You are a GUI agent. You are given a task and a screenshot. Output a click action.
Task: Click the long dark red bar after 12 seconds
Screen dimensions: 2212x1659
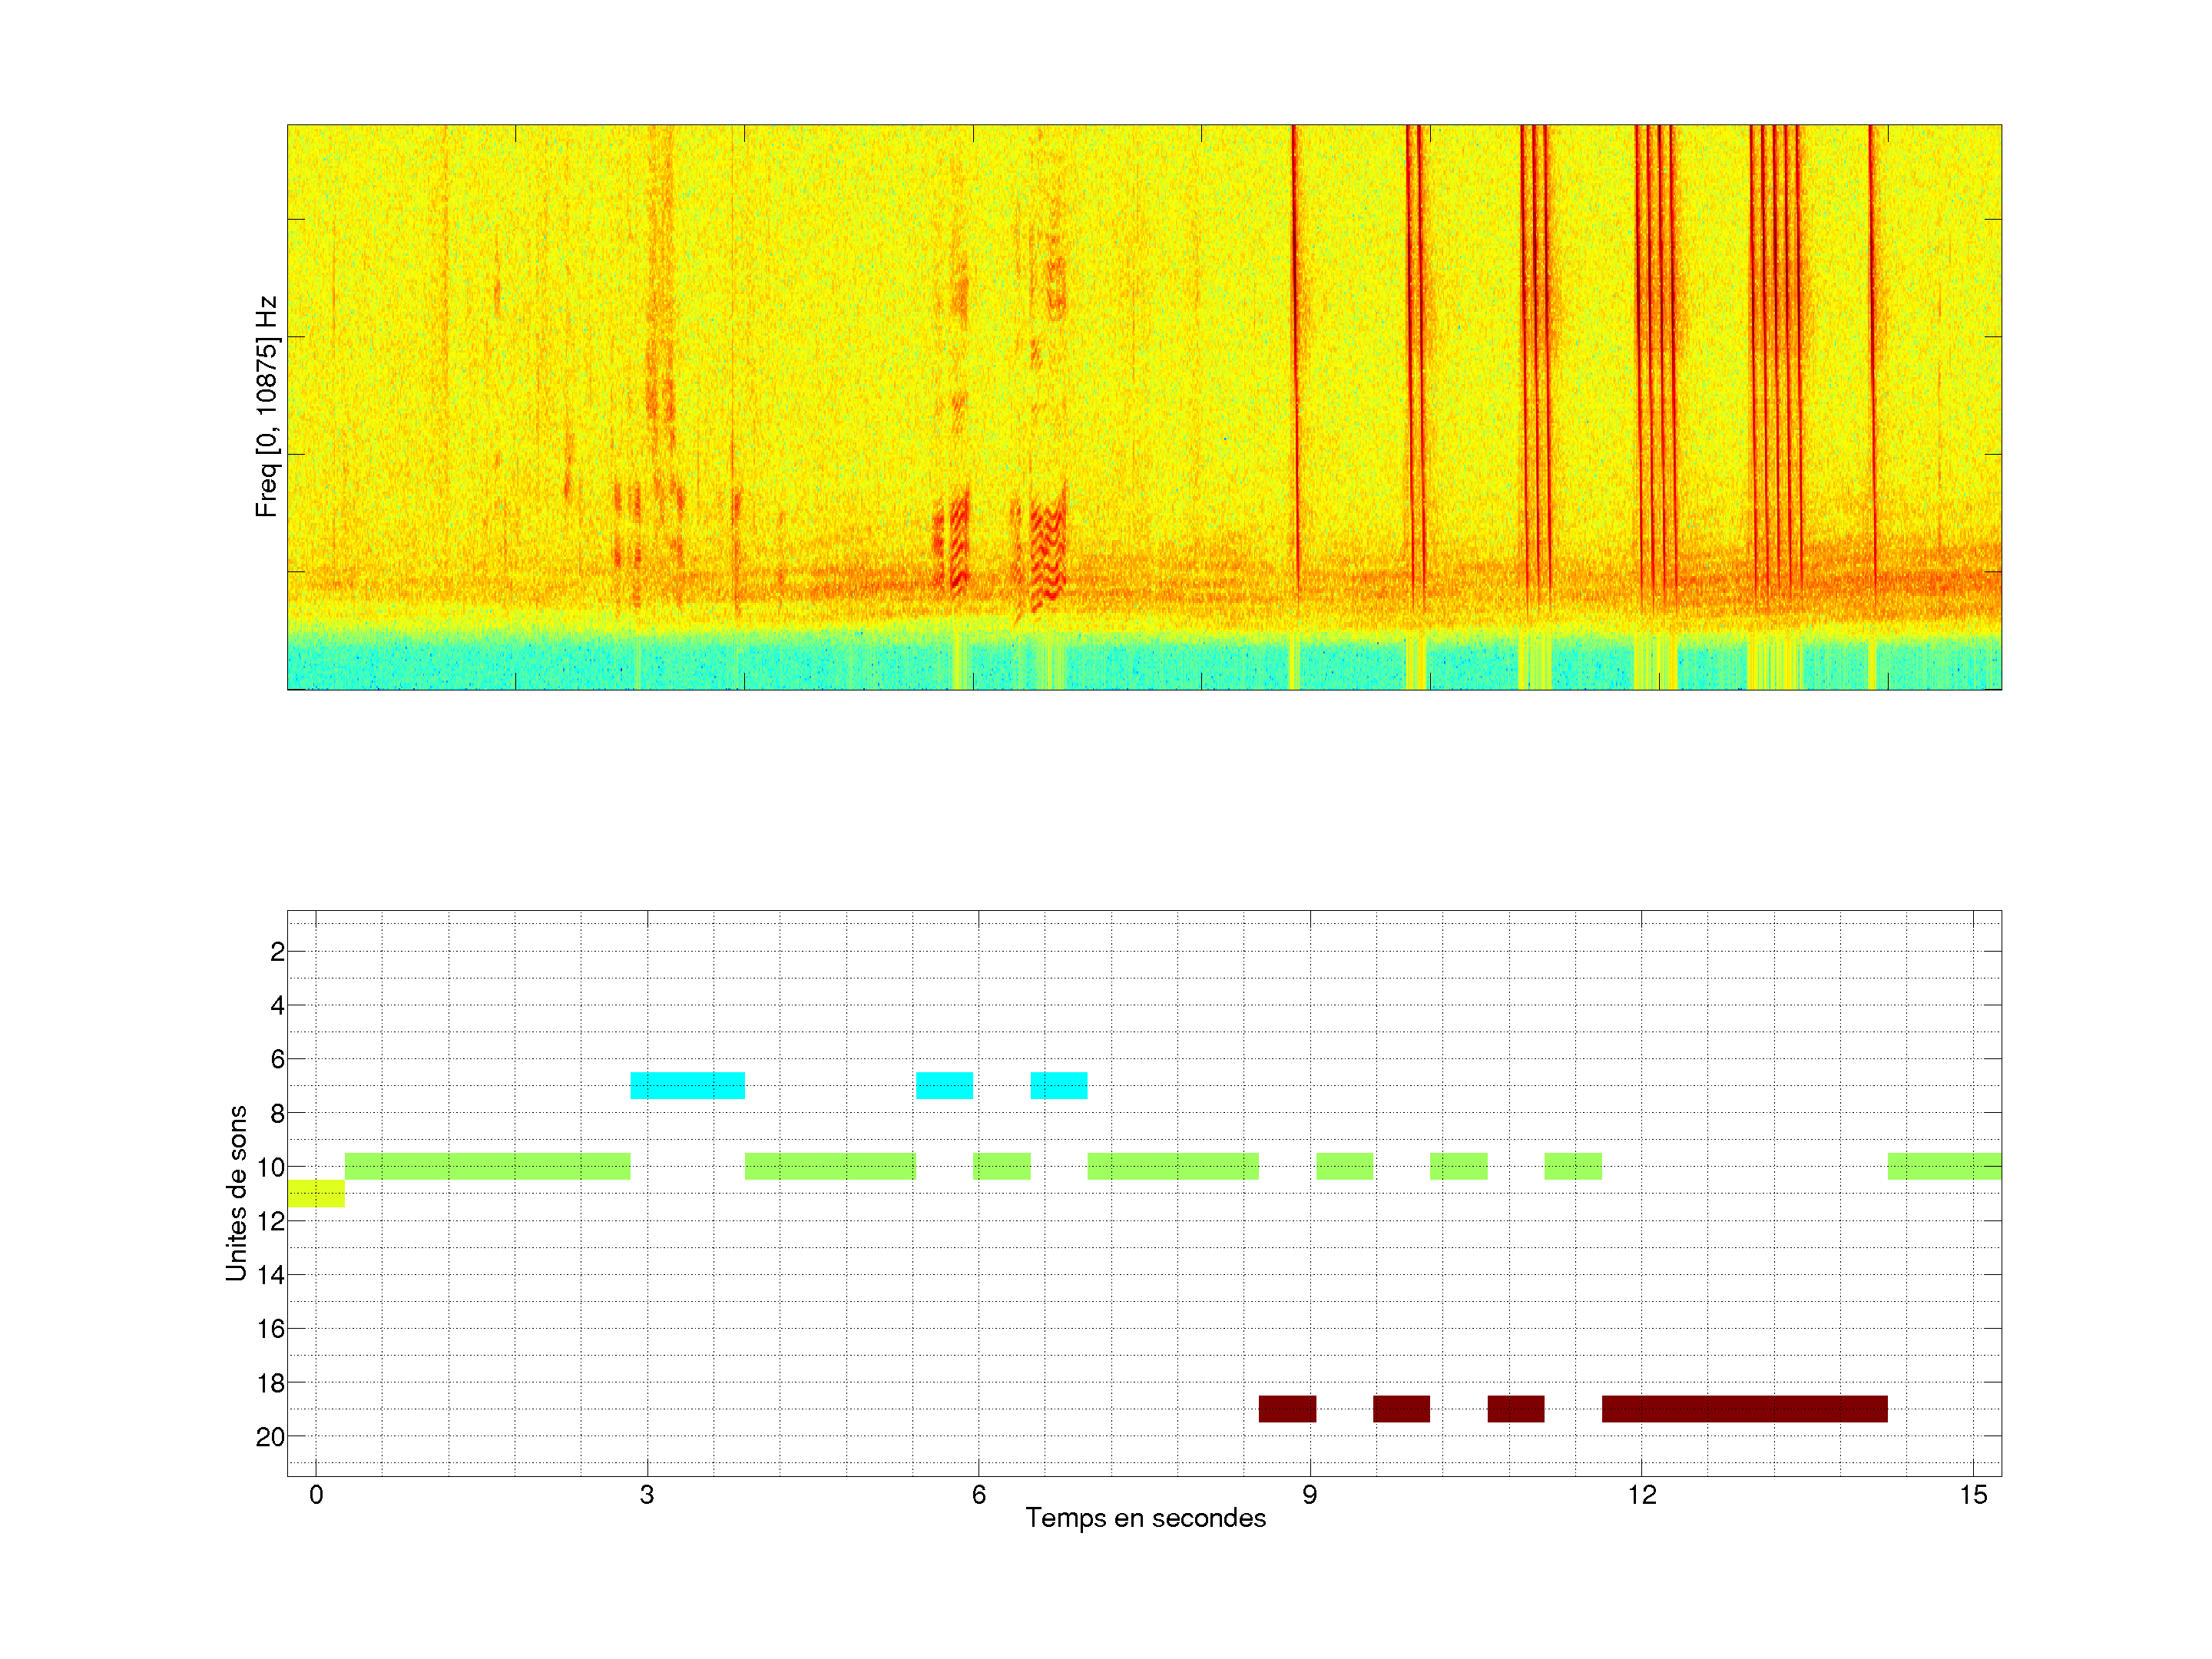click(1744, 1408)
